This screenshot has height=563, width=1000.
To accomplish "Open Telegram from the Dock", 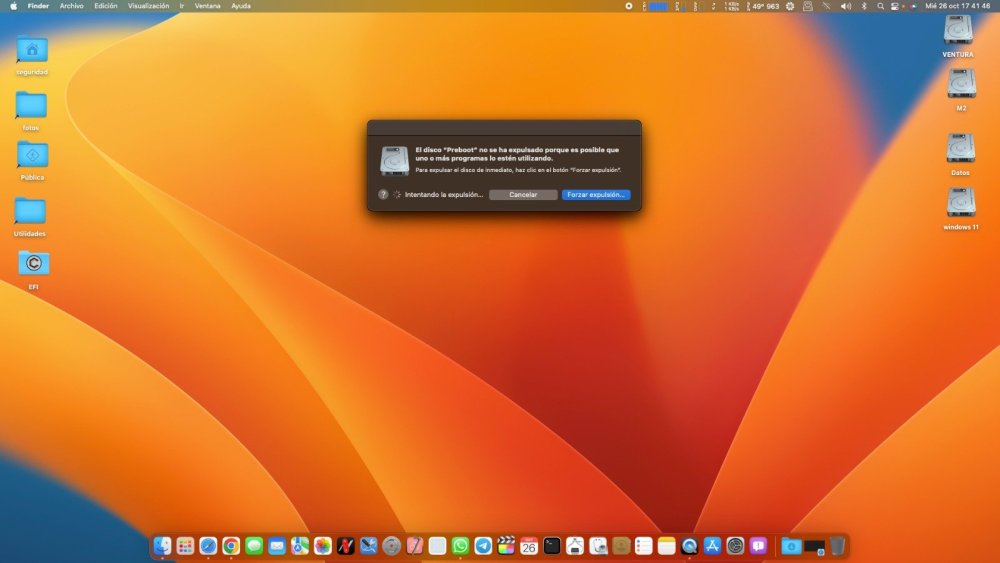I will click(483, 546).
